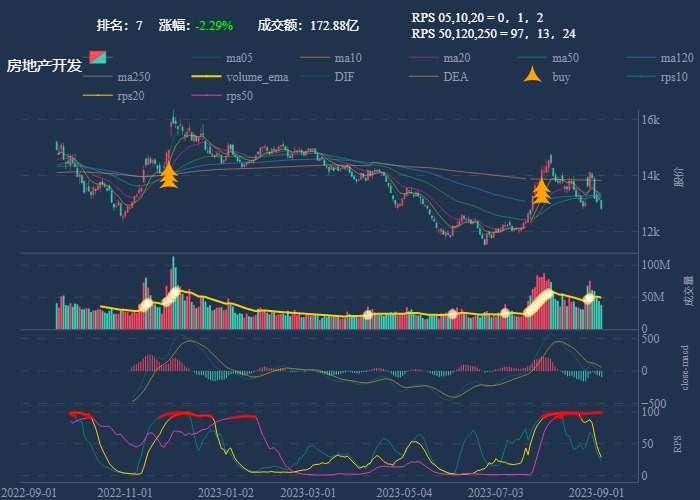
Task: Click the 16k price axis label
Action: (650, 120)
